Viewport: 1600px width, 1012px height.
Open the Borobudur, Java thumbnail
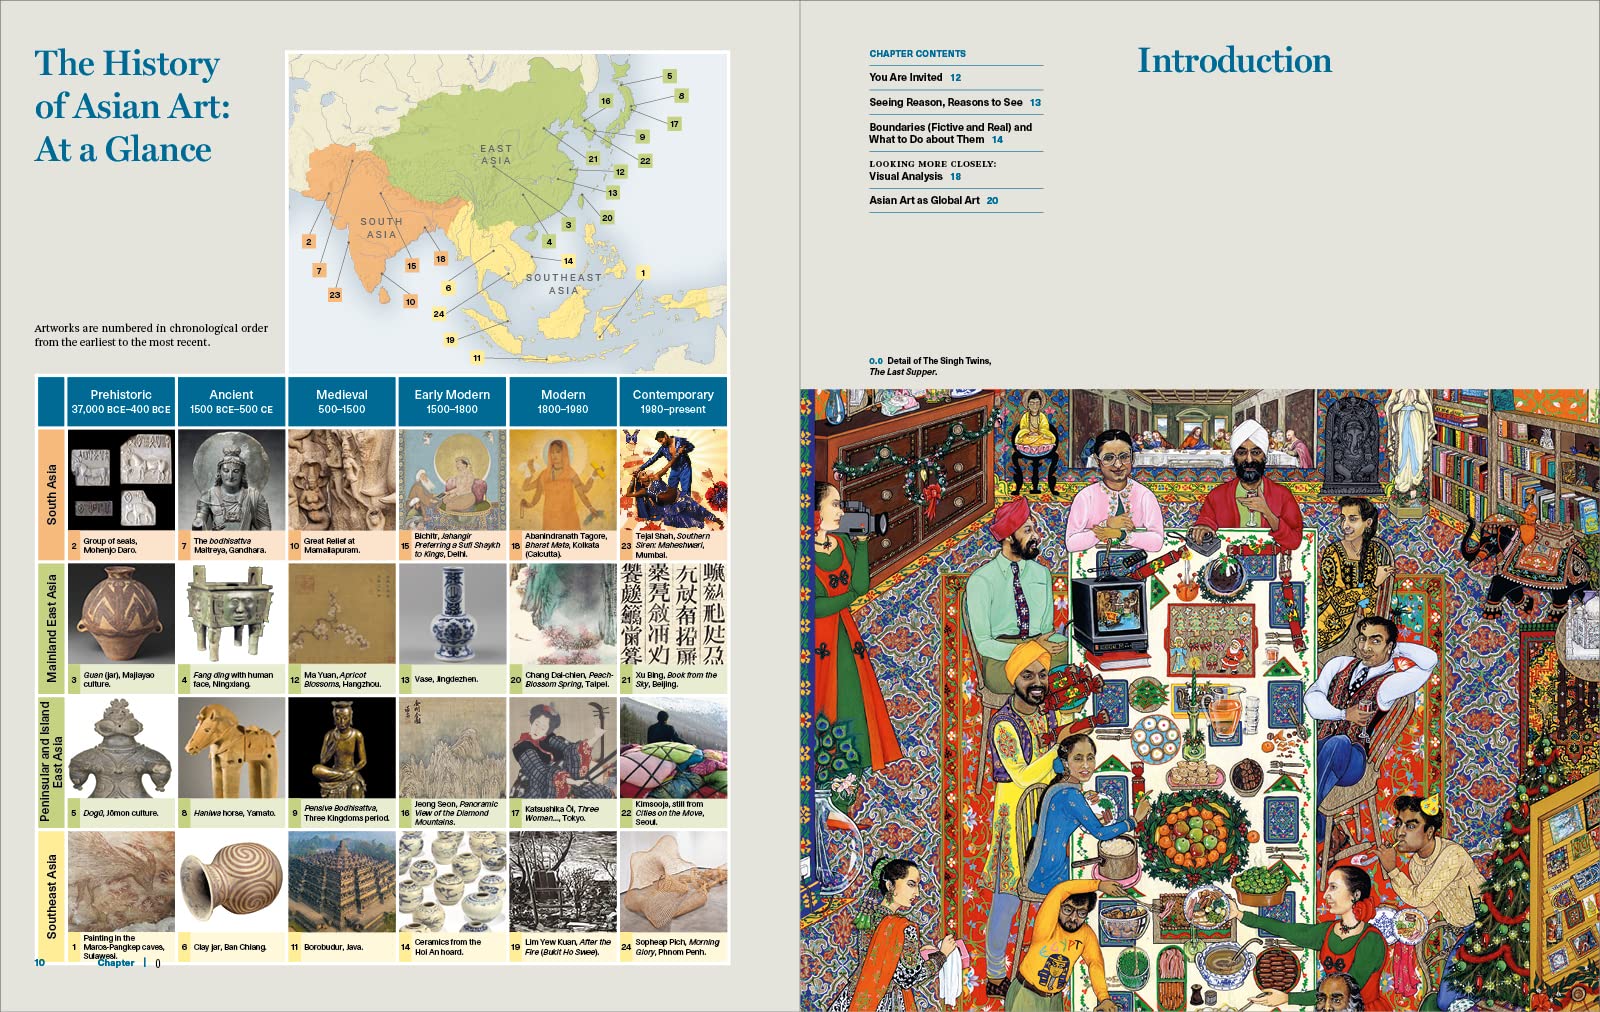click(342, 882)
